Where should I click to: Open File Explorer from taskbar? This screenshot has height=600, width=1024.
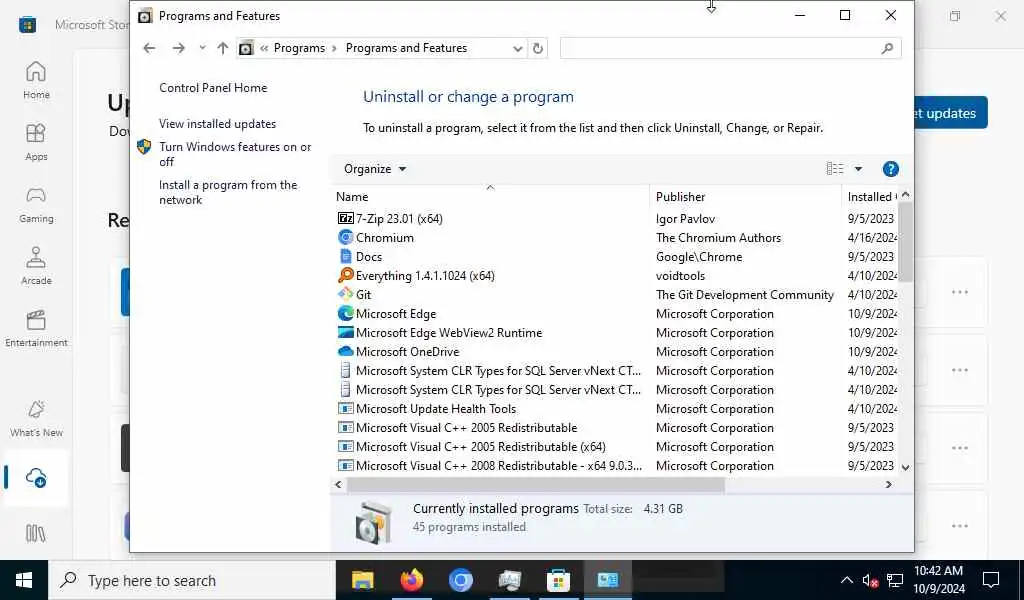click(x=362, y=580)
